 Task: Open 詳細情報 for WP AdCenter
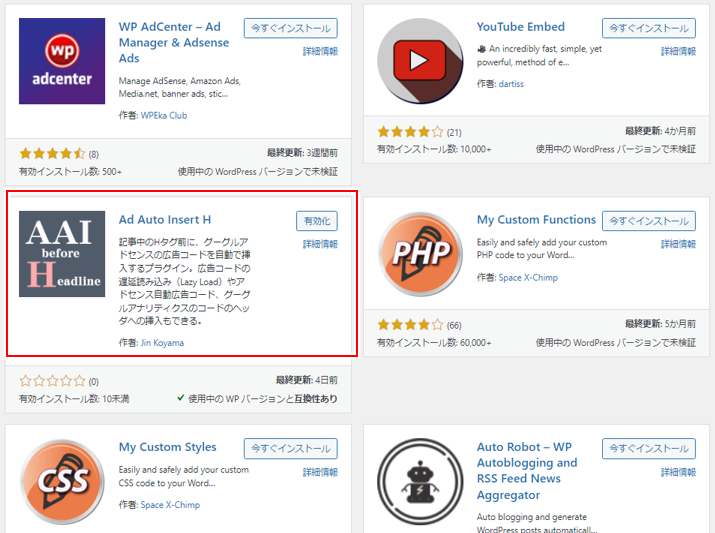pyautogui.click(x=321, y=52)
